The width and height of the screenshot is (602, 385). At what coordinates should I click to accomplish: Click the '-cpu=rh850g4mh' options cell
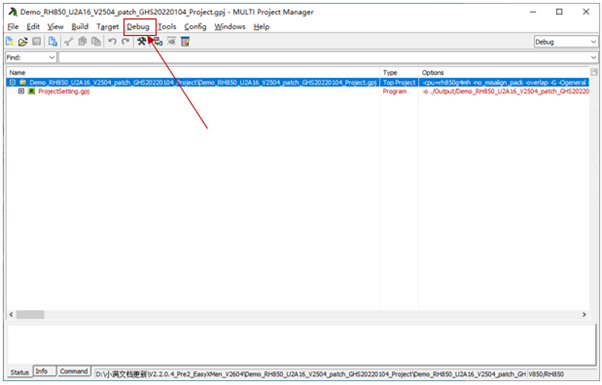tap(504, 83)
